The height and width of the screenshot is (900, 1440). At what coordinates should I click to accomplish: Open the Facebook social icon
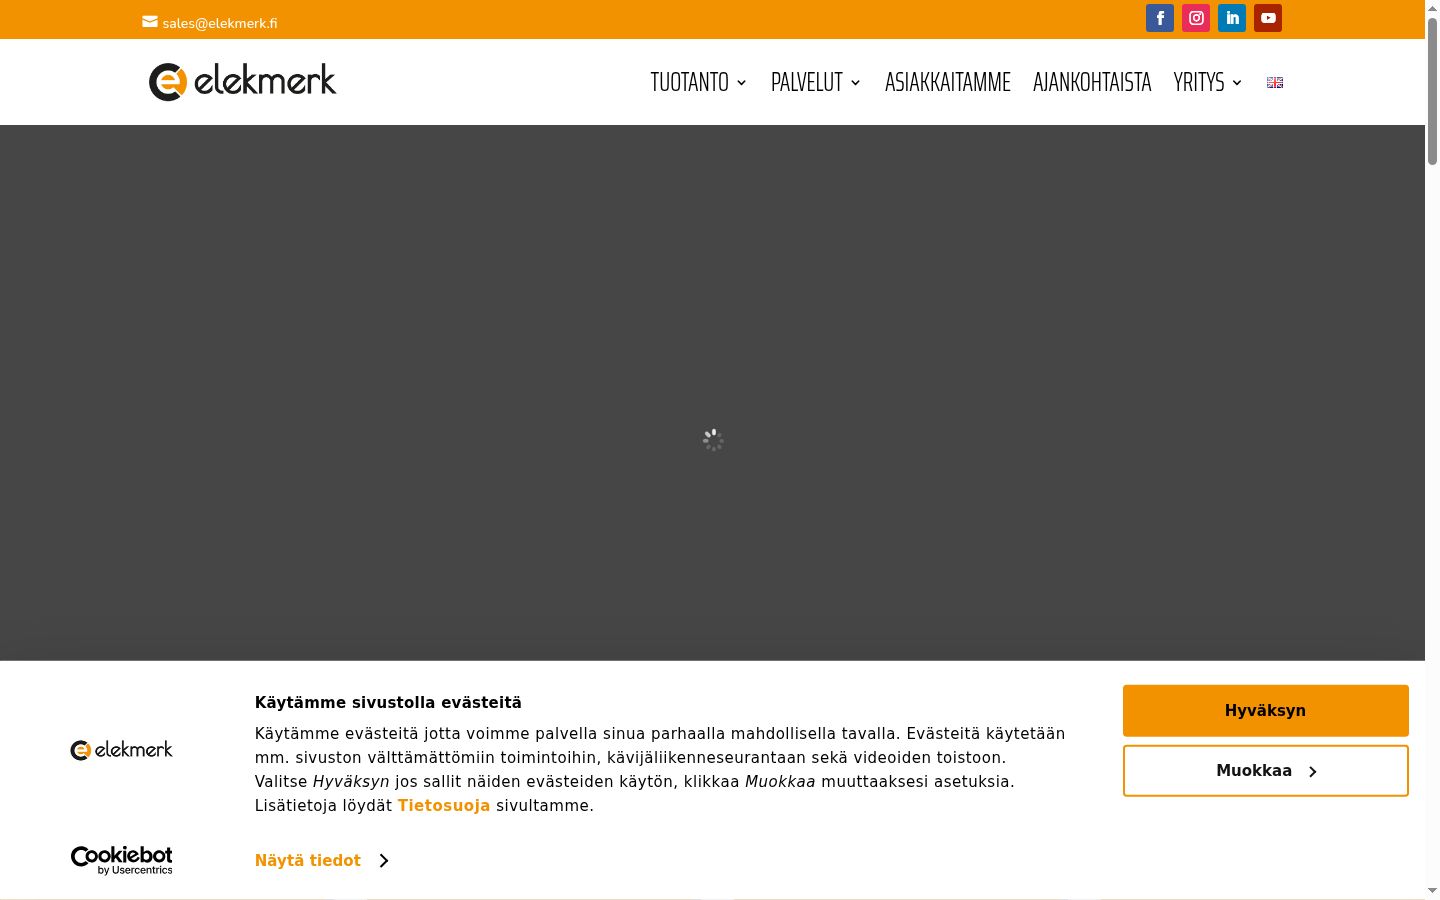(x=1160, y=18)
